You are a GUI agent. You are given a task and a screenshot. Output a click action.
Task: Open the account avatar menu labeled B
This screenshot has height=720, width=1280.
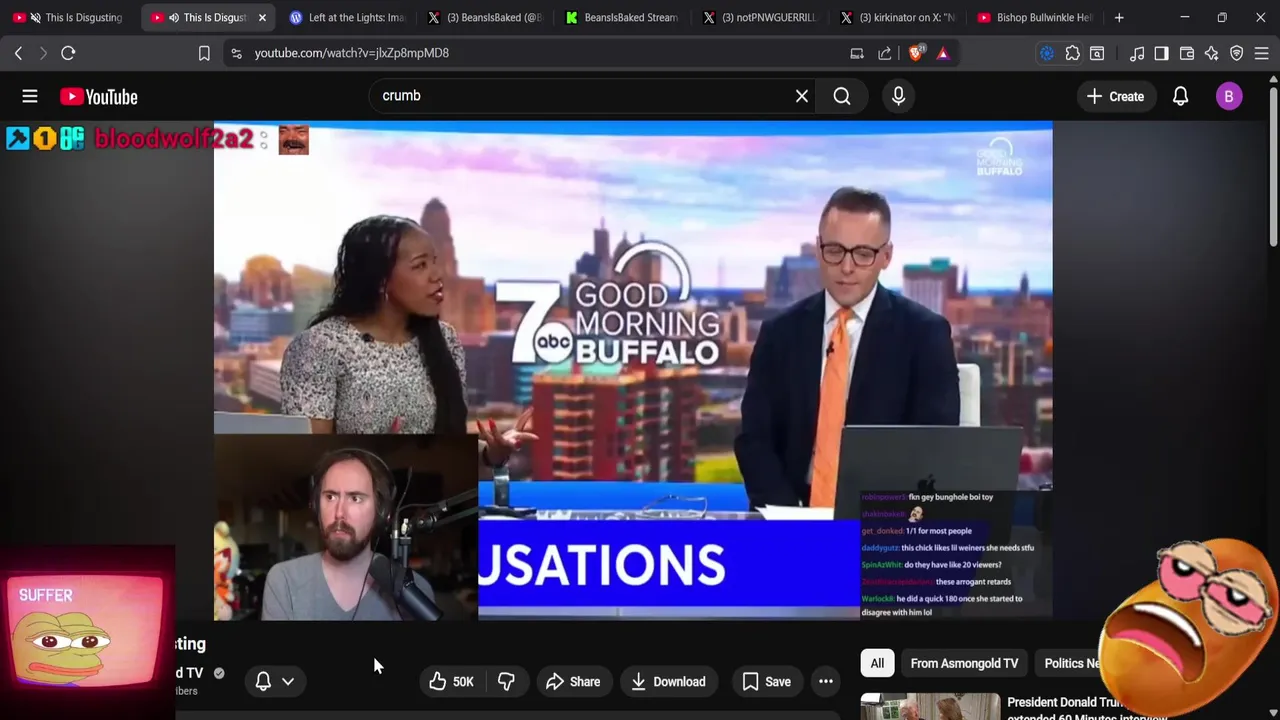[1229, 96]
